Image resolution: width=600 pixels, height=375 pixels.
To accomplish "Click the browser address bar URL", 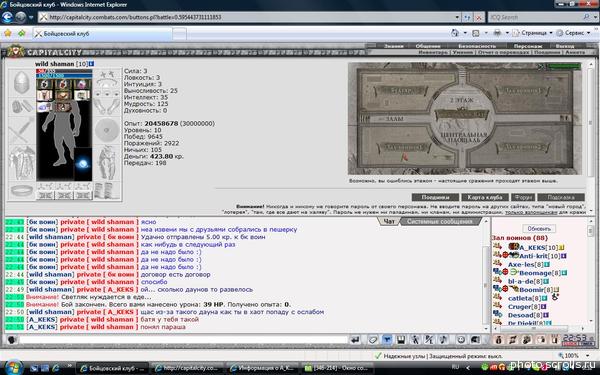I will (x=135, y=17).
